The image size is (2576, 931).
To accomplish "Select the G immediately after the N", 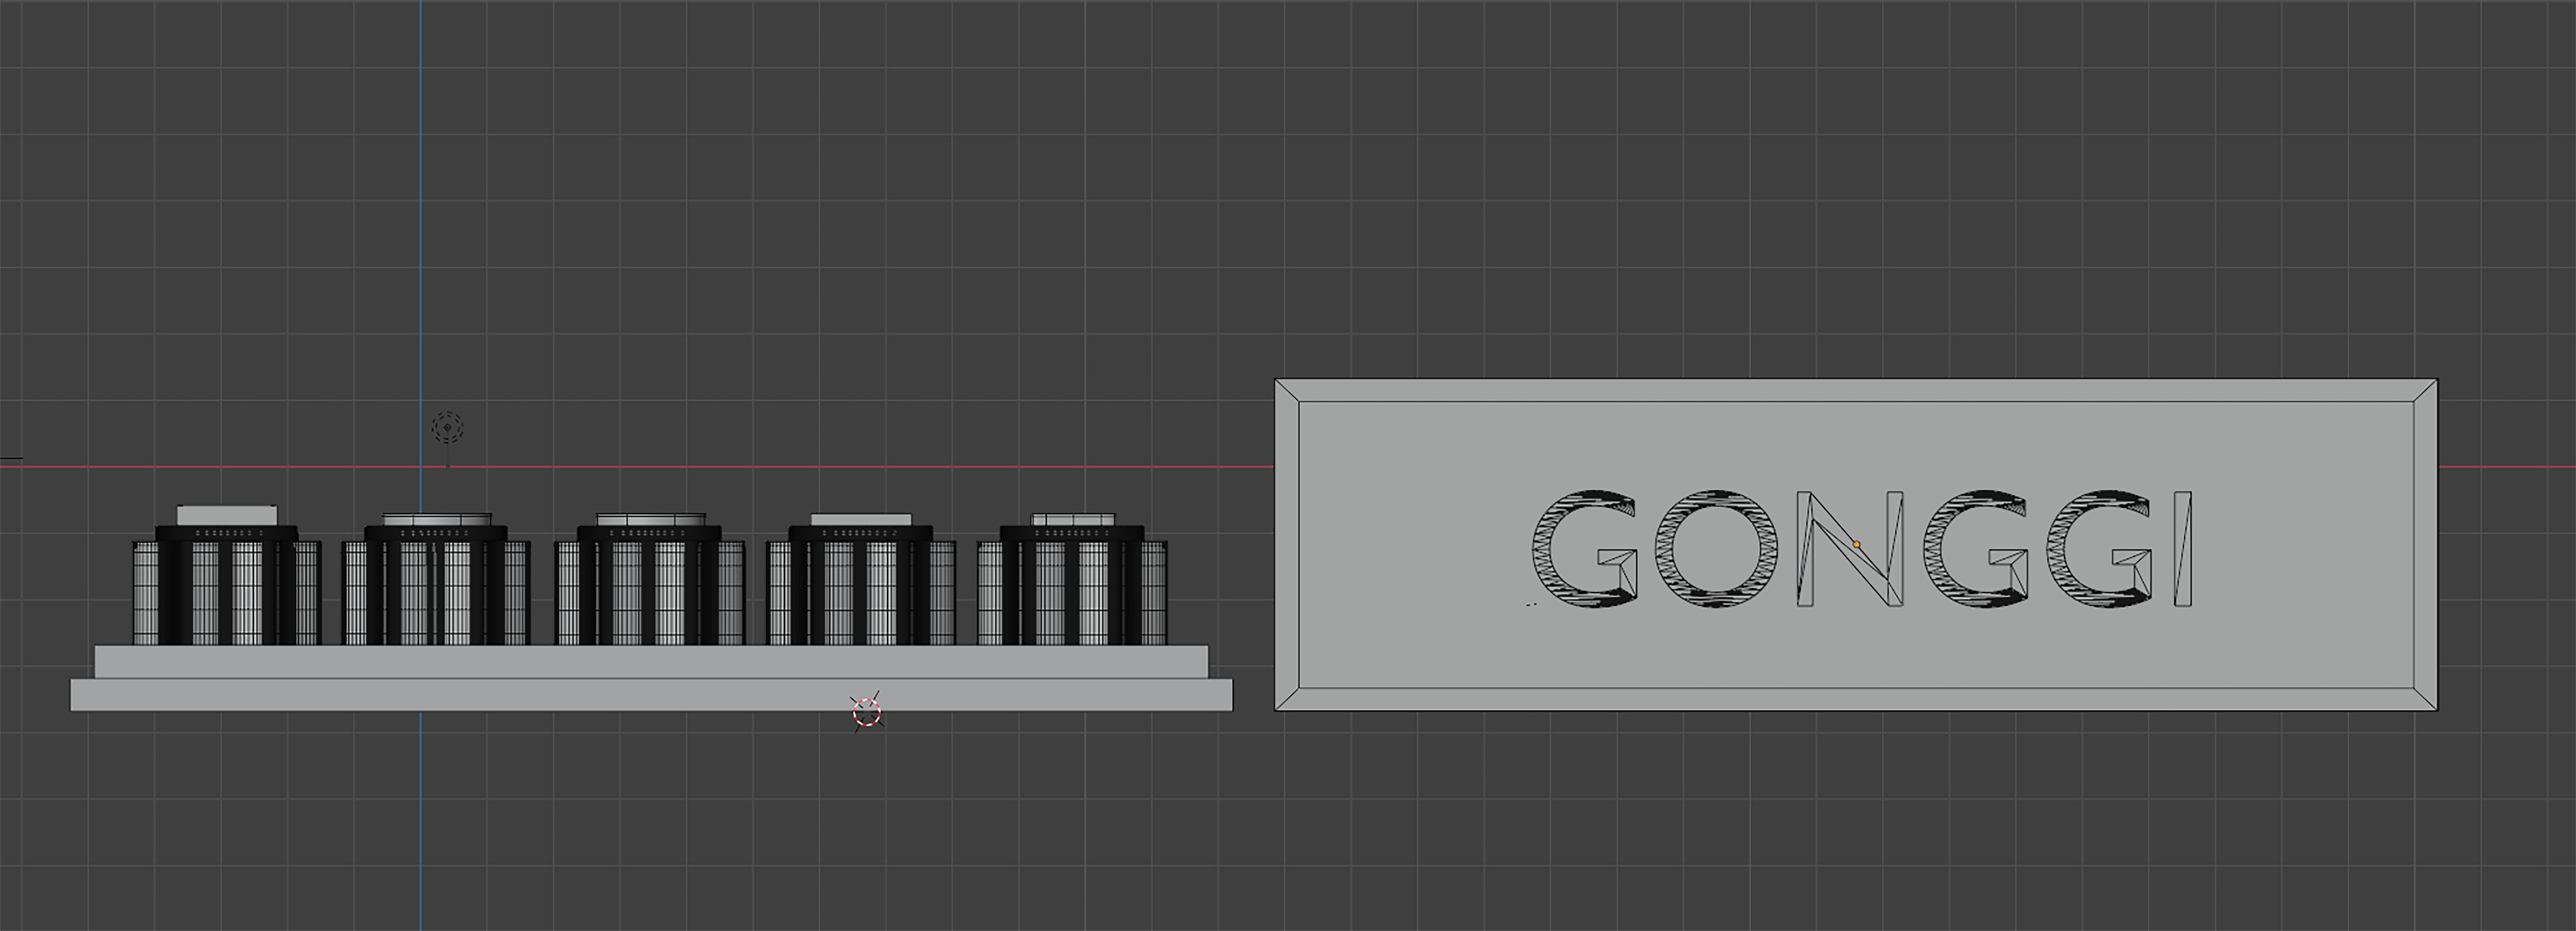I will 1977,549.
